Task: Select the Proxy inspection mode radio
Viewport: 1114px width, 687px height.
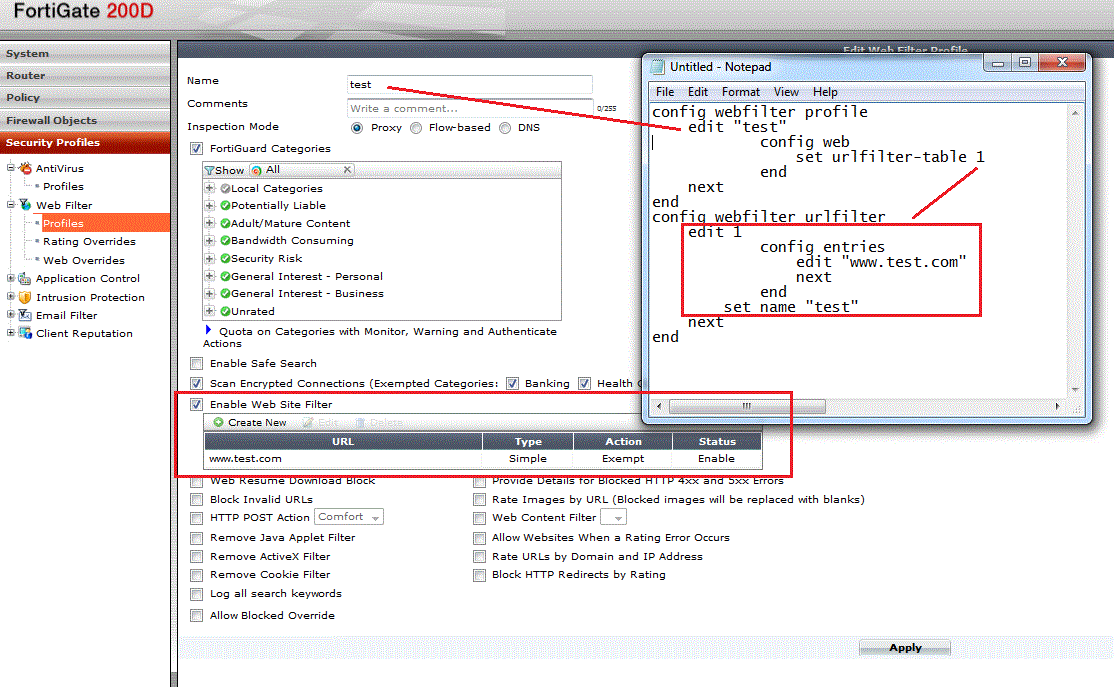Action: [x=357, y=128]
